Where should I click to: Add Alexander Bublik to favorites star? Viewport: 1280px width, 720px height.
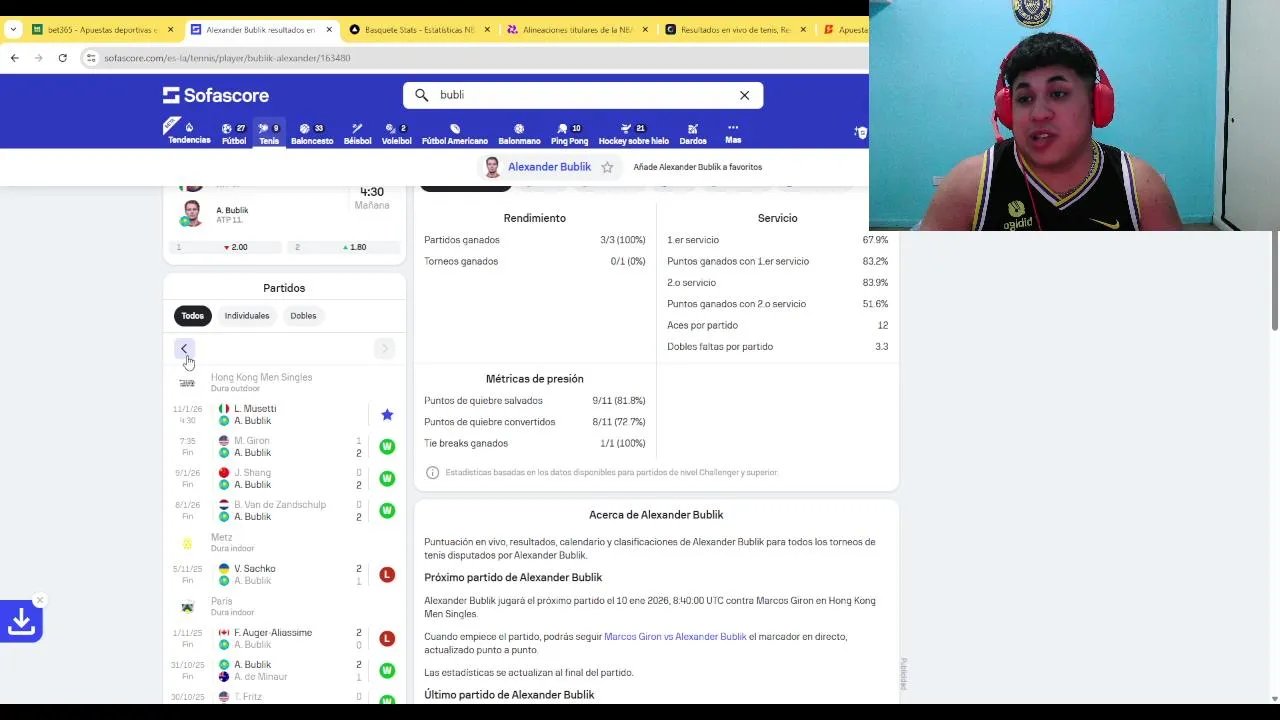tap(607, 167)
